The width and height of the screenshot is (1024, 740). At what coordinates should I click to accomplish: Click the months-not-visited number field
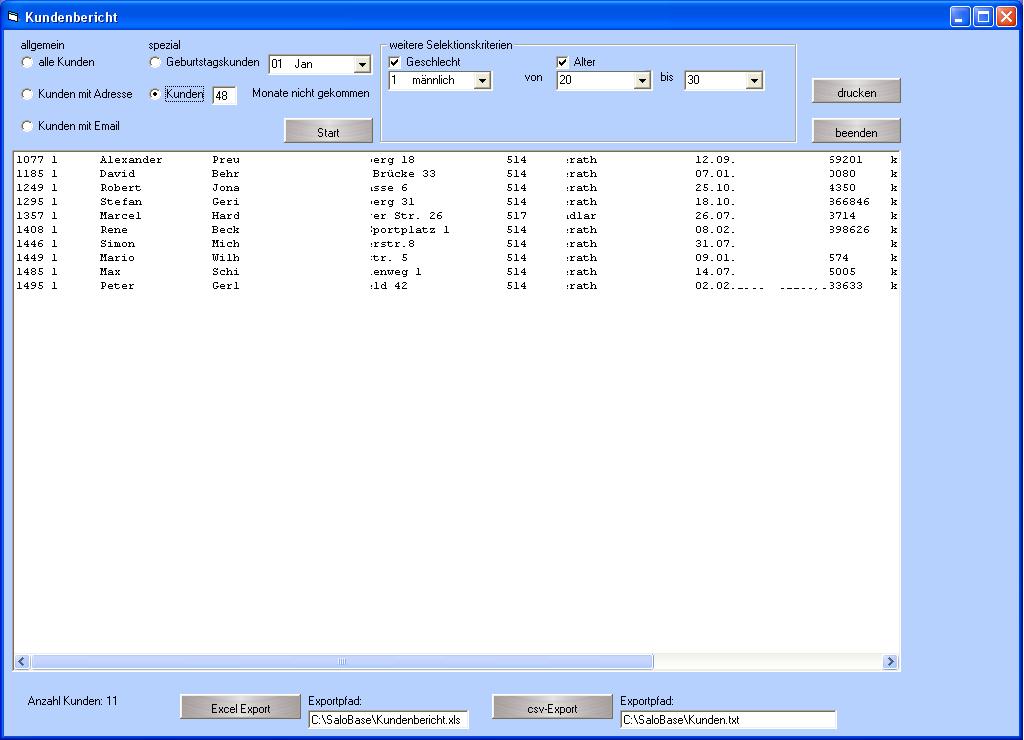pyautogui.click(x=224, y=96)
